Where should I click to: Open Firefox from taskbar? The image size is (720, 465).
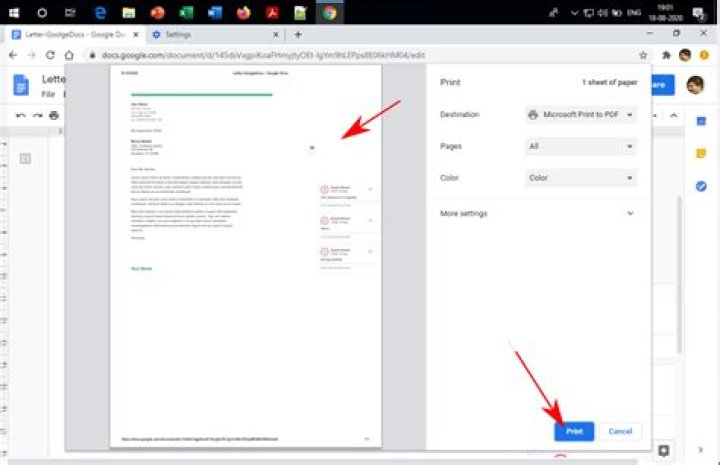pos(243,12)
